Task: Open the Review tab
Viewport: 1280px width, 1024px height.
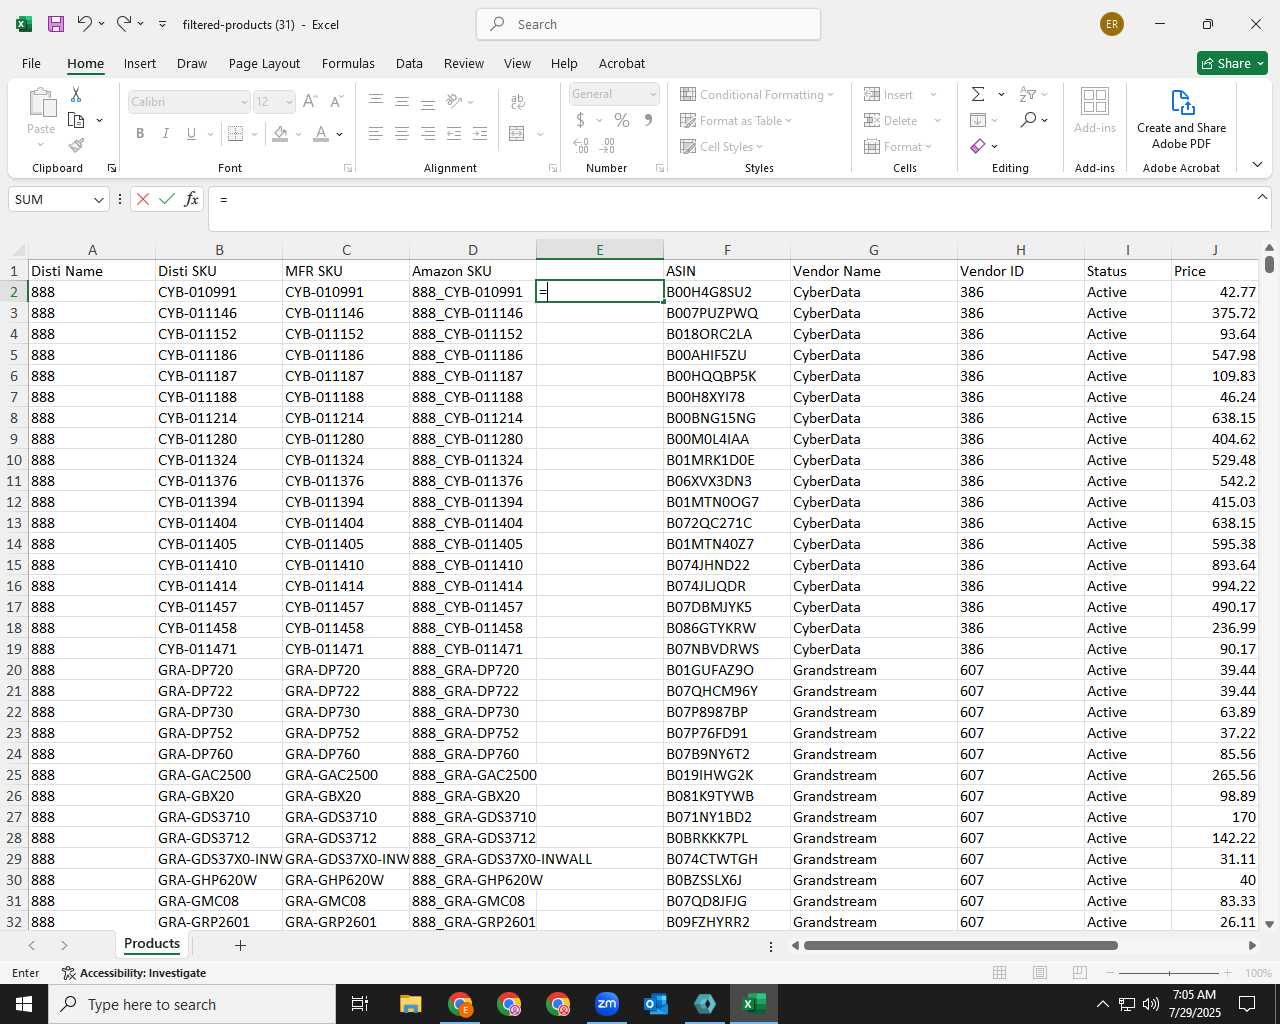Action: [x=464, y=63]
